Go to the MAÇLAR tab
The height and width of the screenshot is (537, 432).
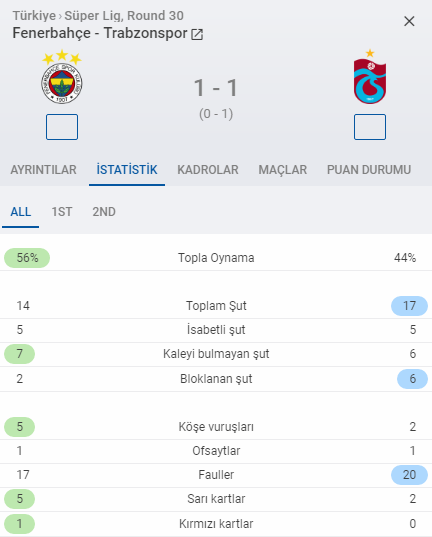pos(283,170)
